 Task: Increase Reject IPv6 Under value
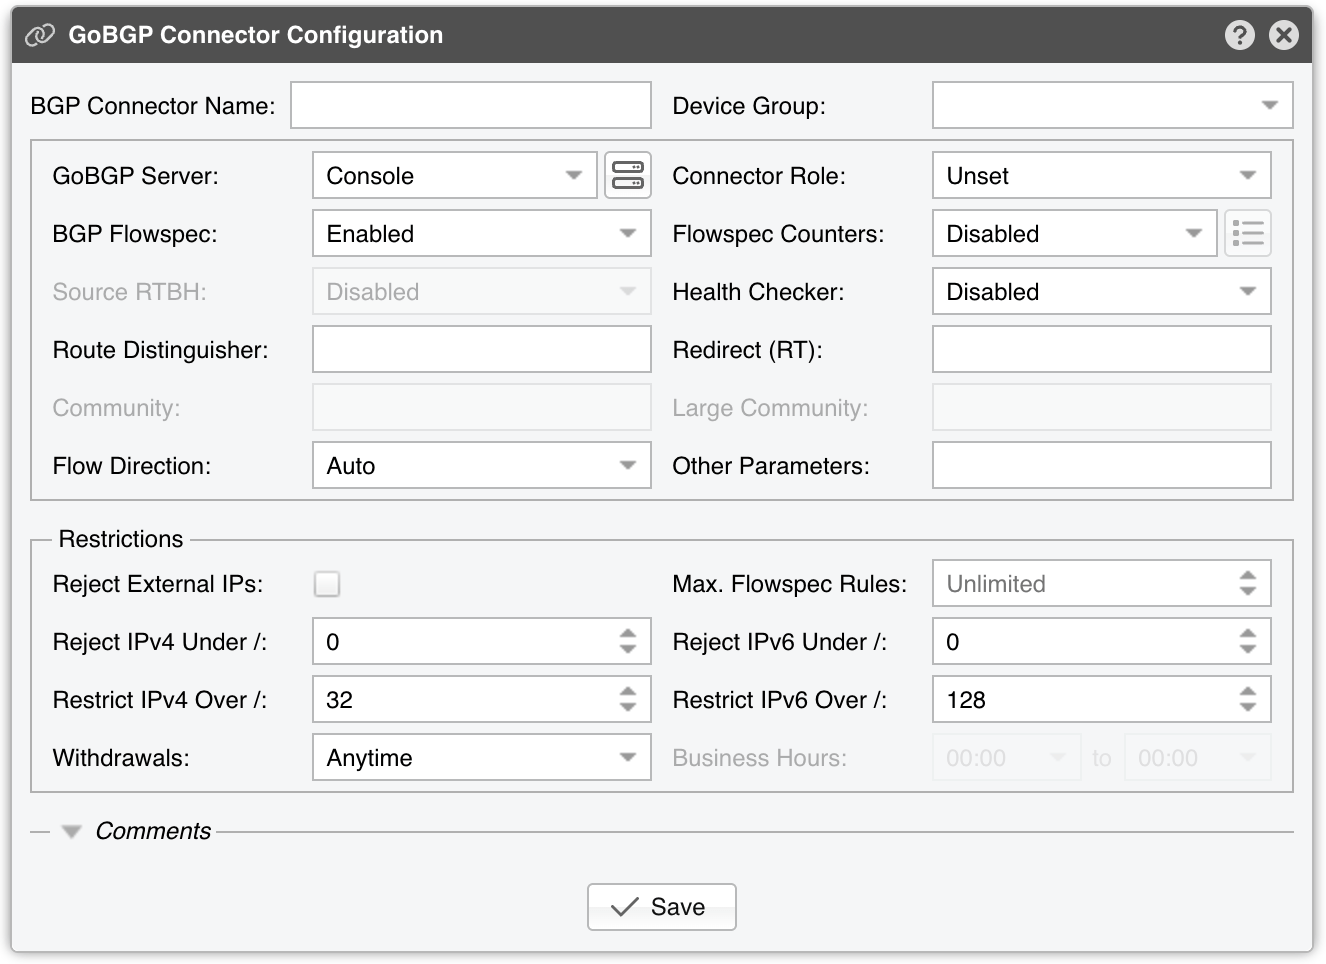coord(1248,634)
